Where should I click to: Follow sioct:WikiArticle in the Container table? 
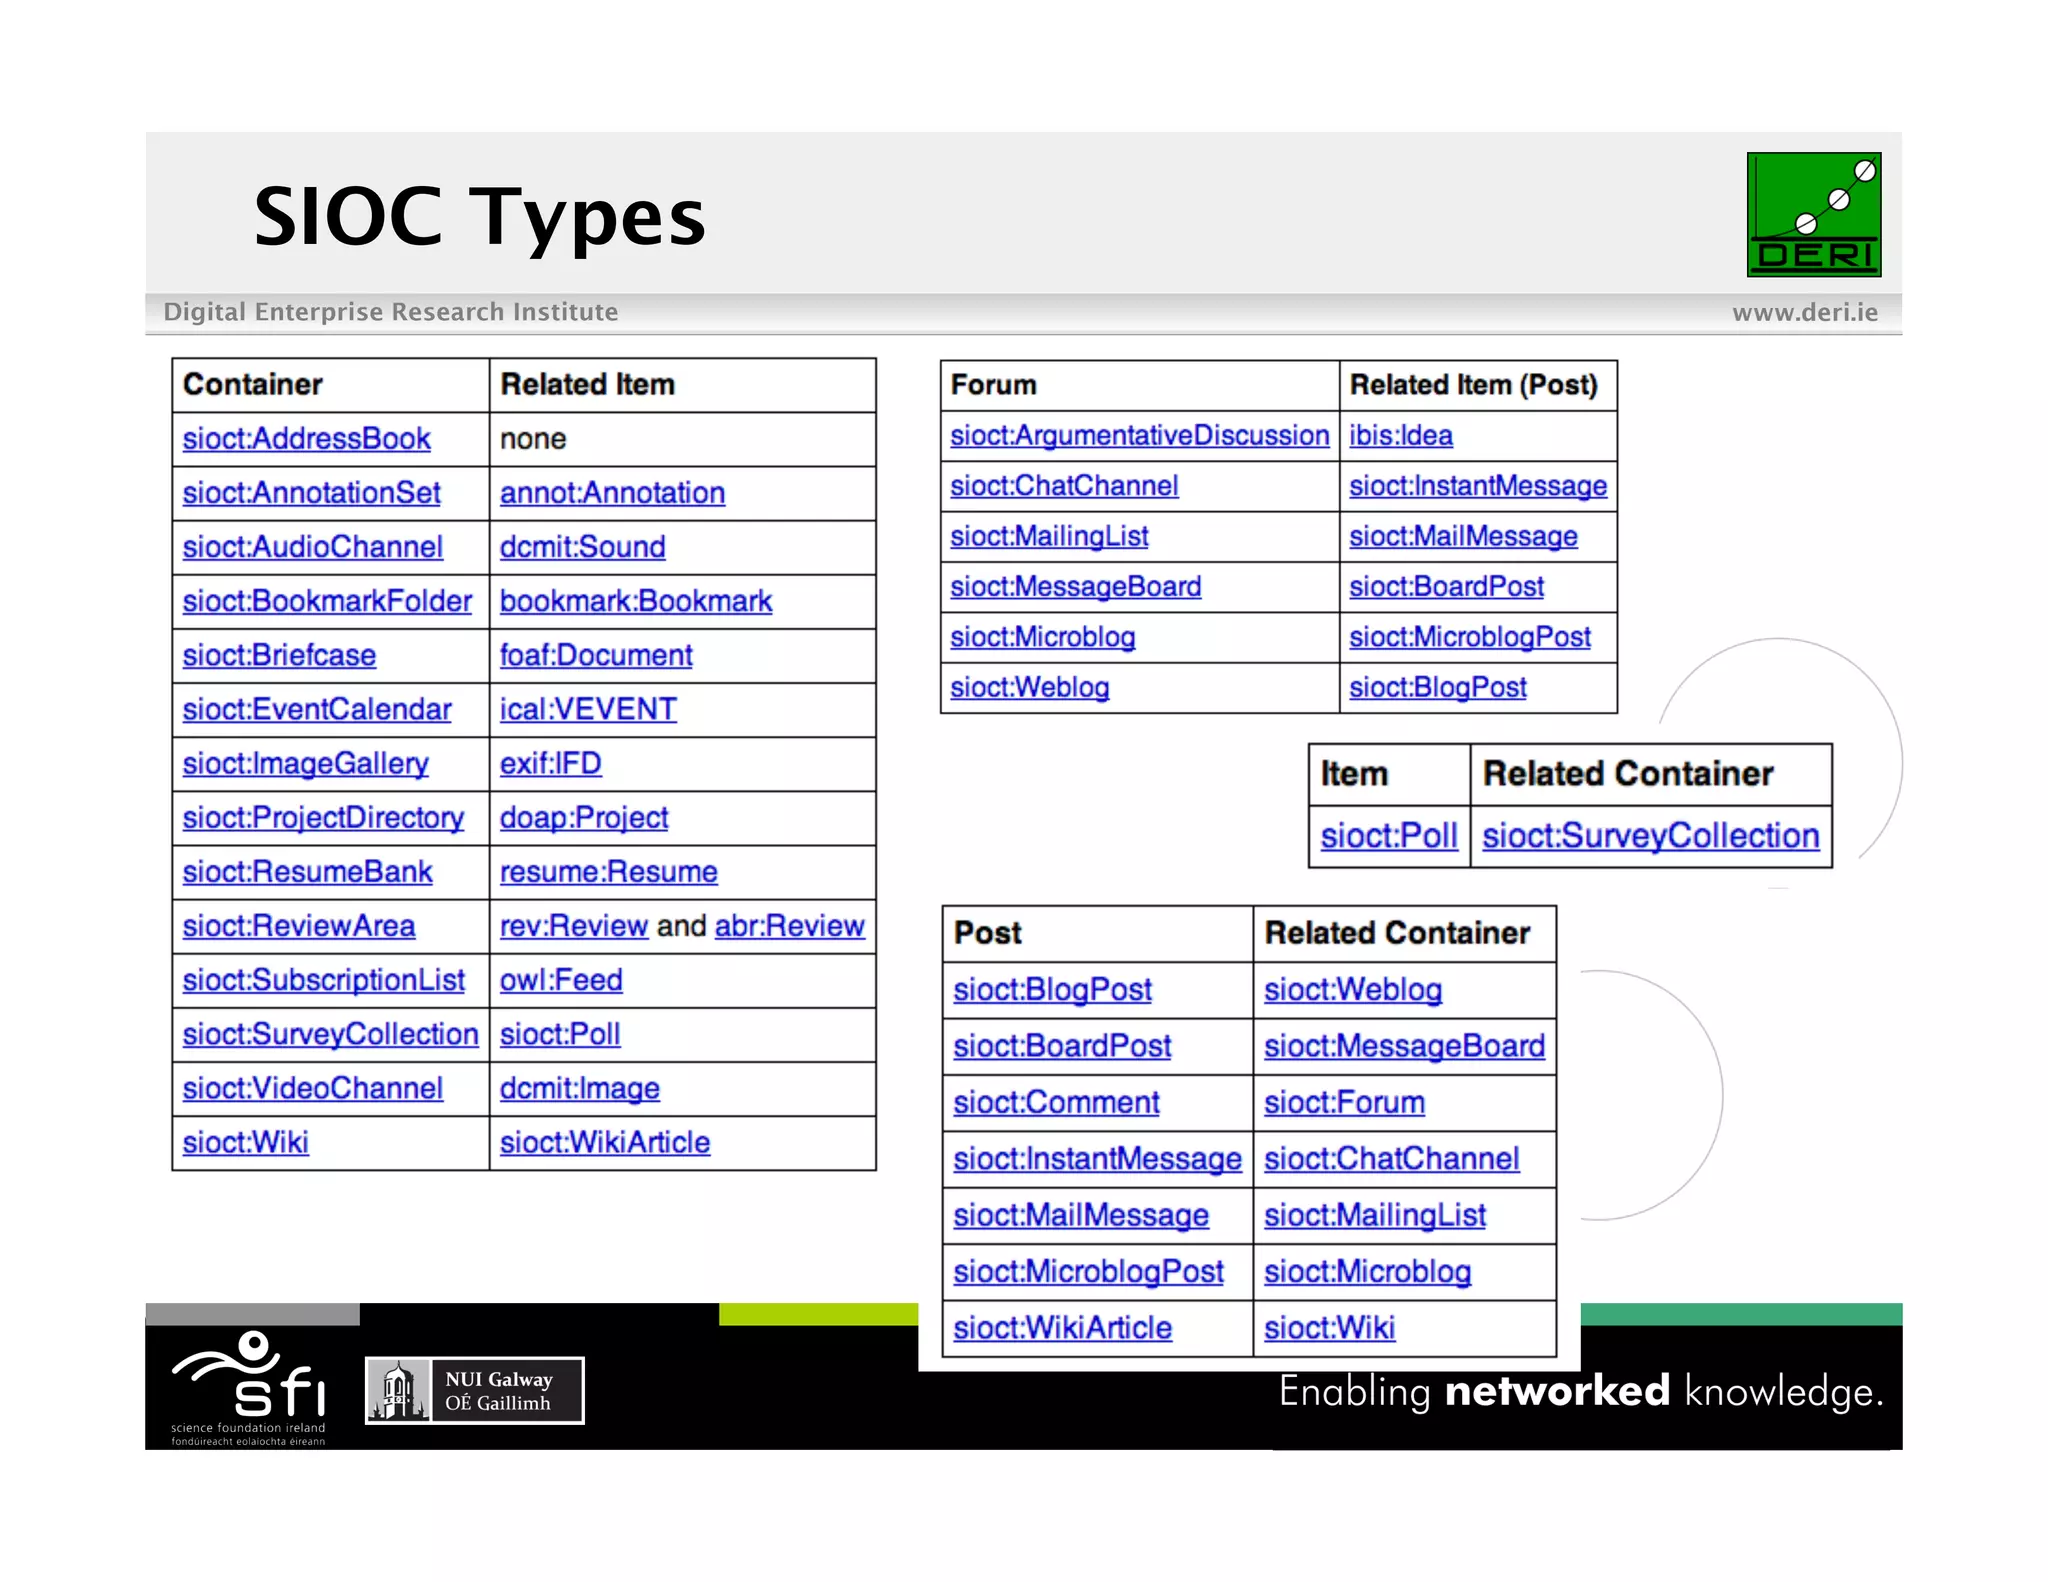tap(605, 1142)
